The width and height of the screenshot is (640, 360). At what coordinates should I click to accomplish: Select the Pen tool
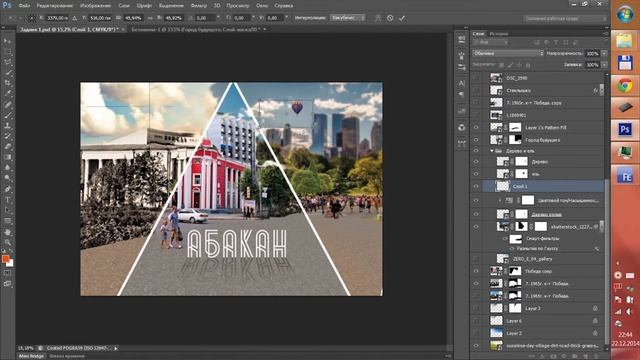(x=7, y=189)
